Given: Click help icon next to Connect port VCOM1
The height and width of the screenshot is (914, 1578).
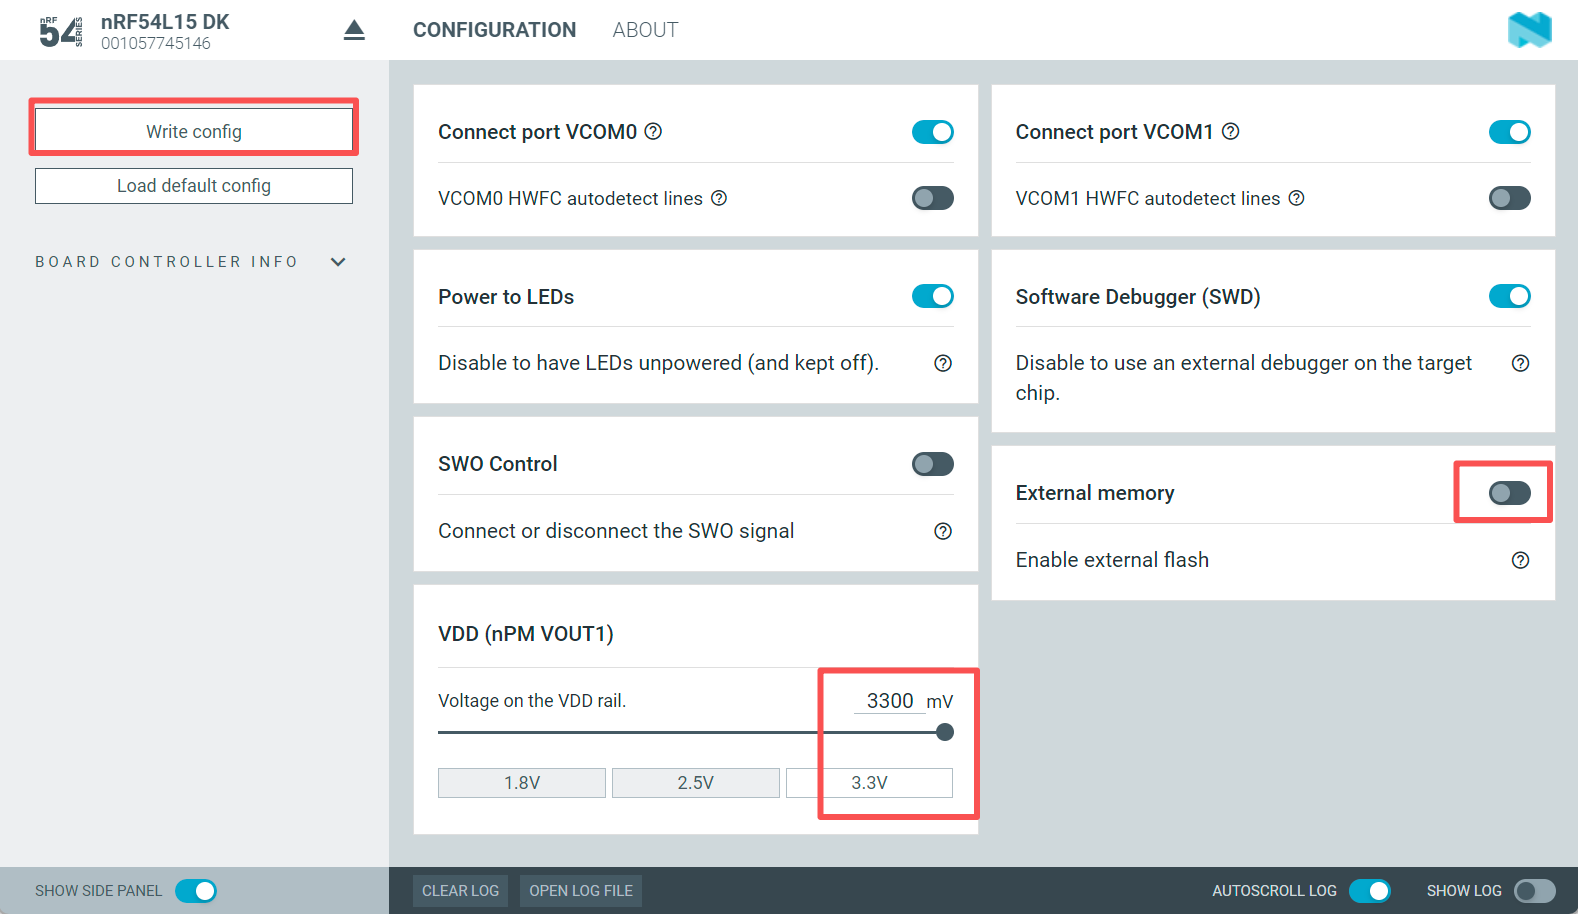Looking at the screenshot, I should [1231, 131].
